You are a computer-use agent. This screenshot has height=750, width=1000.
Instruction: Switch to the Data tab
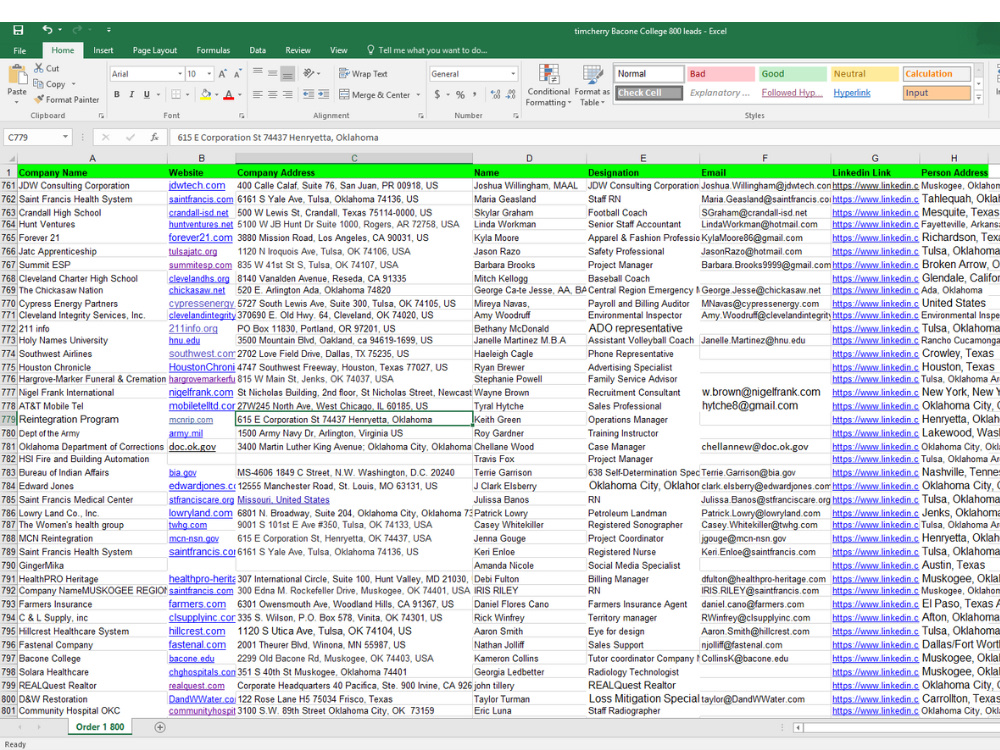coord(258,50)
